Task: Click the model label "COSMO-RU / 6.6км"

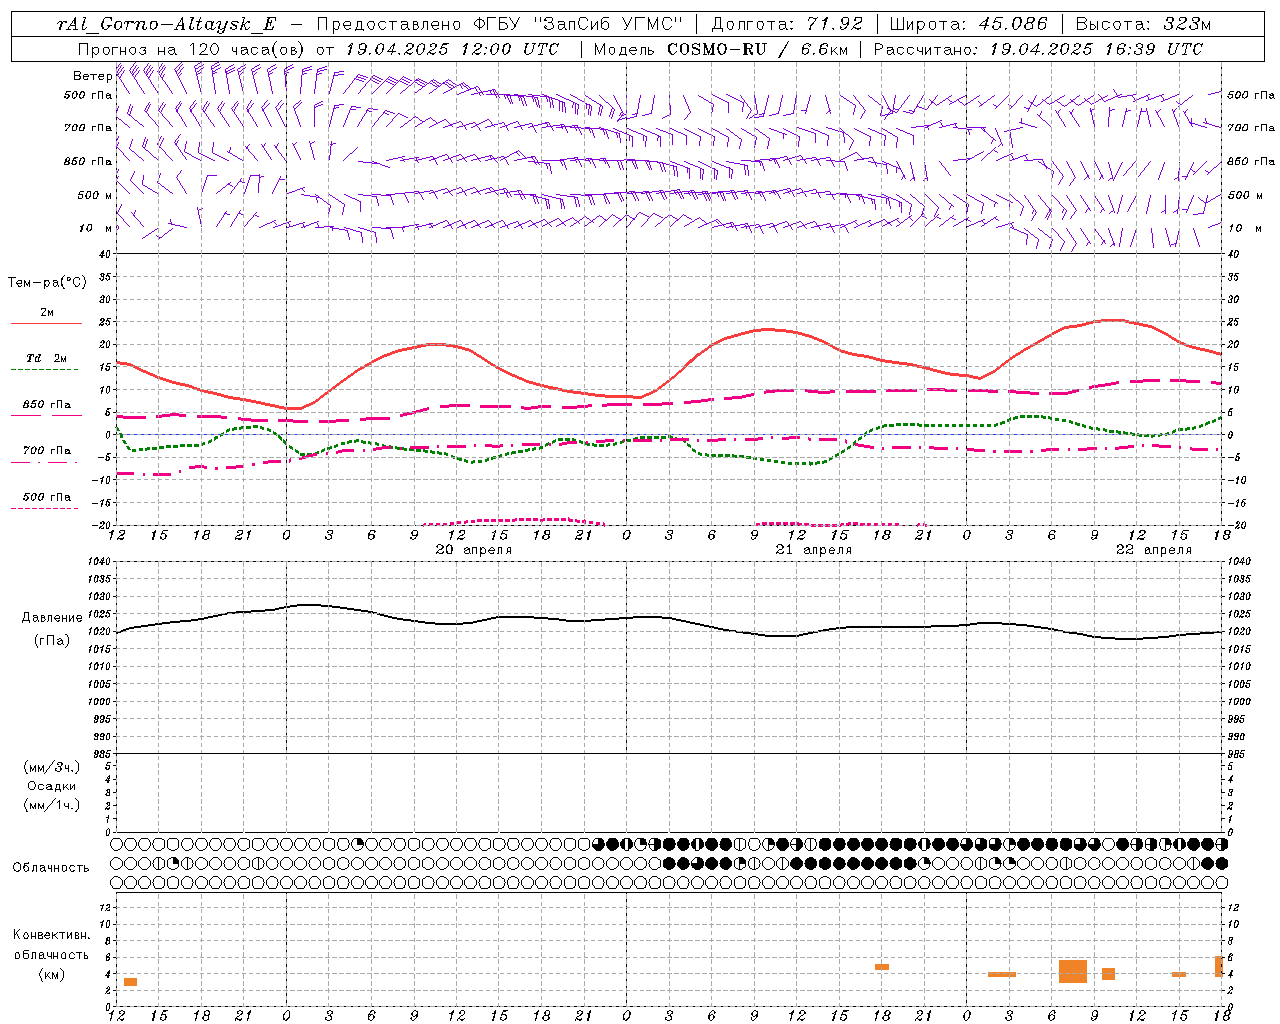Action: [757, 49]
